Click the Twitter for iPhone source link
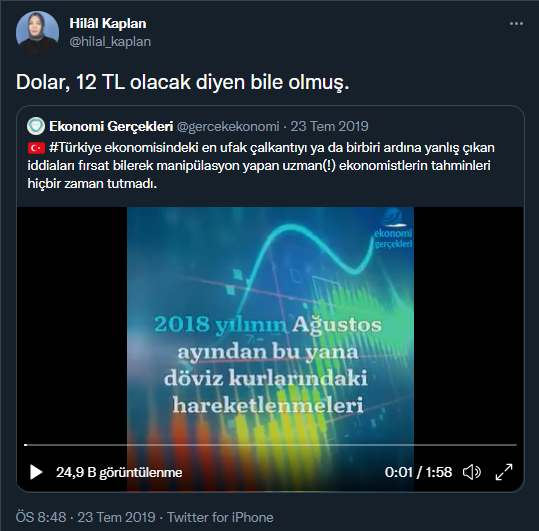 tap(220, 517)
